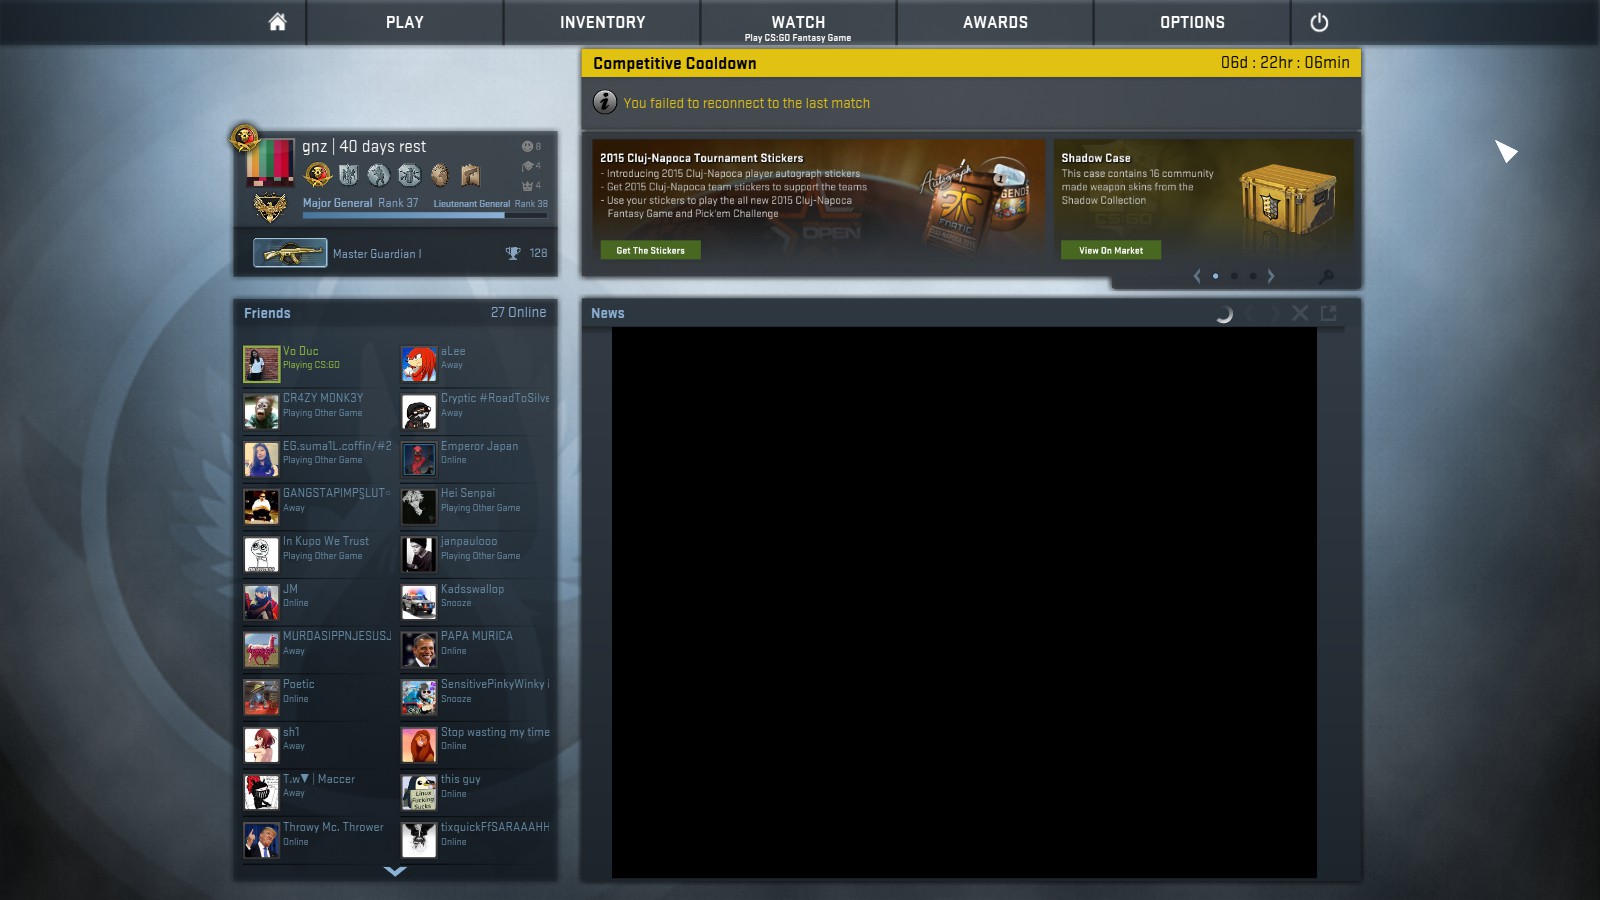Select the bronze pistol badge
Image resolution: width=1600 pixels, height=900 pixels.
(471, 175)
